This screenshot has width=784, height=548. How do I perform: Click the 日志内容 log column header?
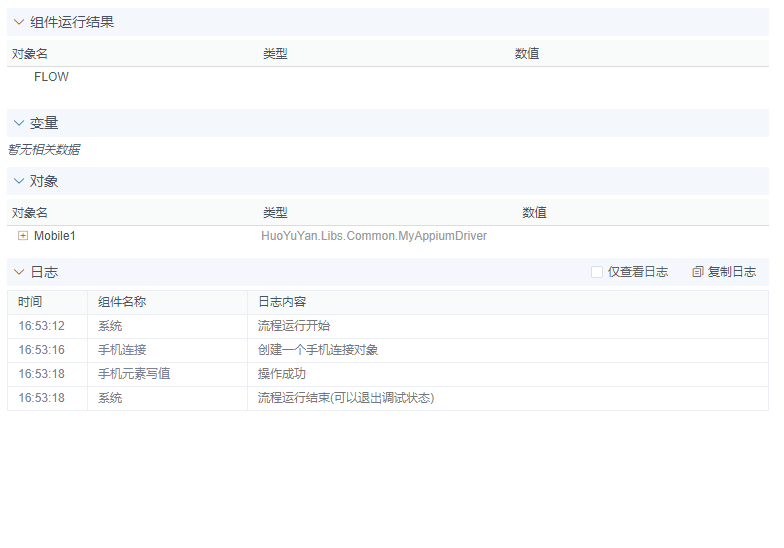coord(282,302)
